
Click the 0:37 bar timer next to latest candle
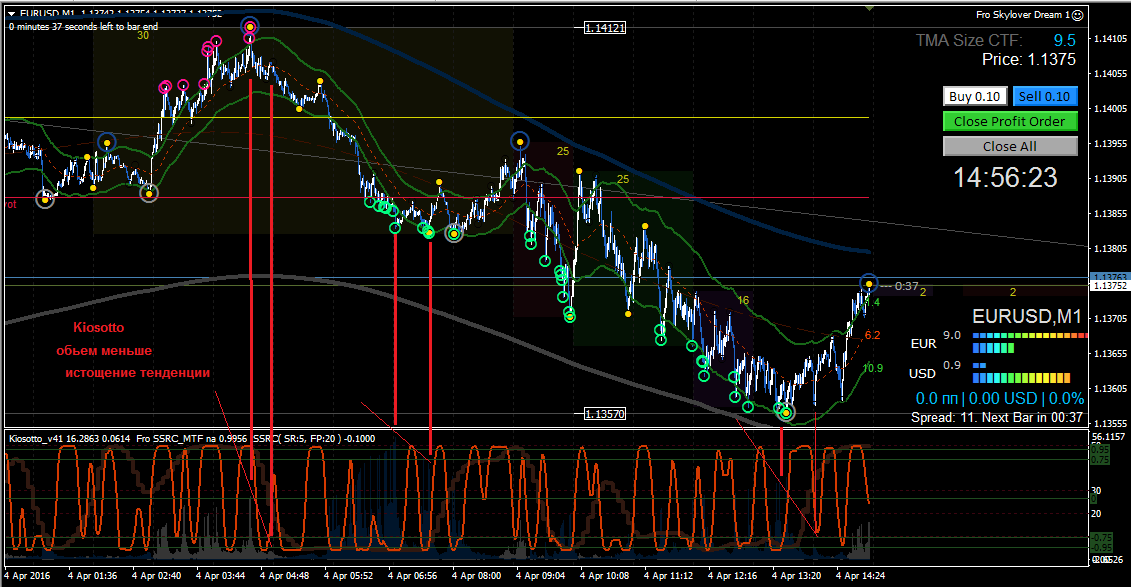pyautogui.click(x=907, y=286)
